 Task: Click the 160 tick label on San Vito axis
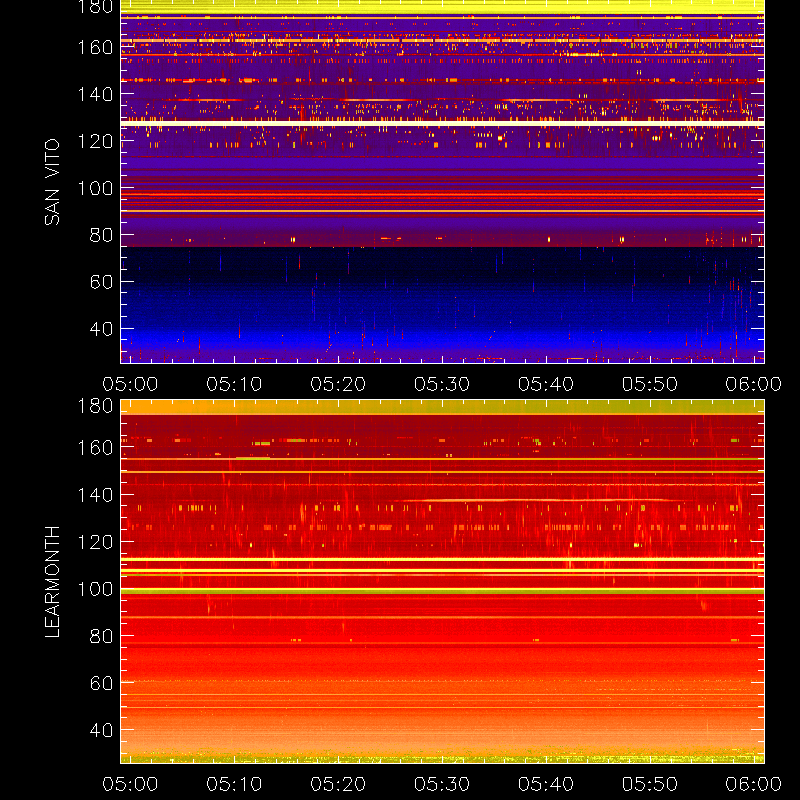[95, 47]
